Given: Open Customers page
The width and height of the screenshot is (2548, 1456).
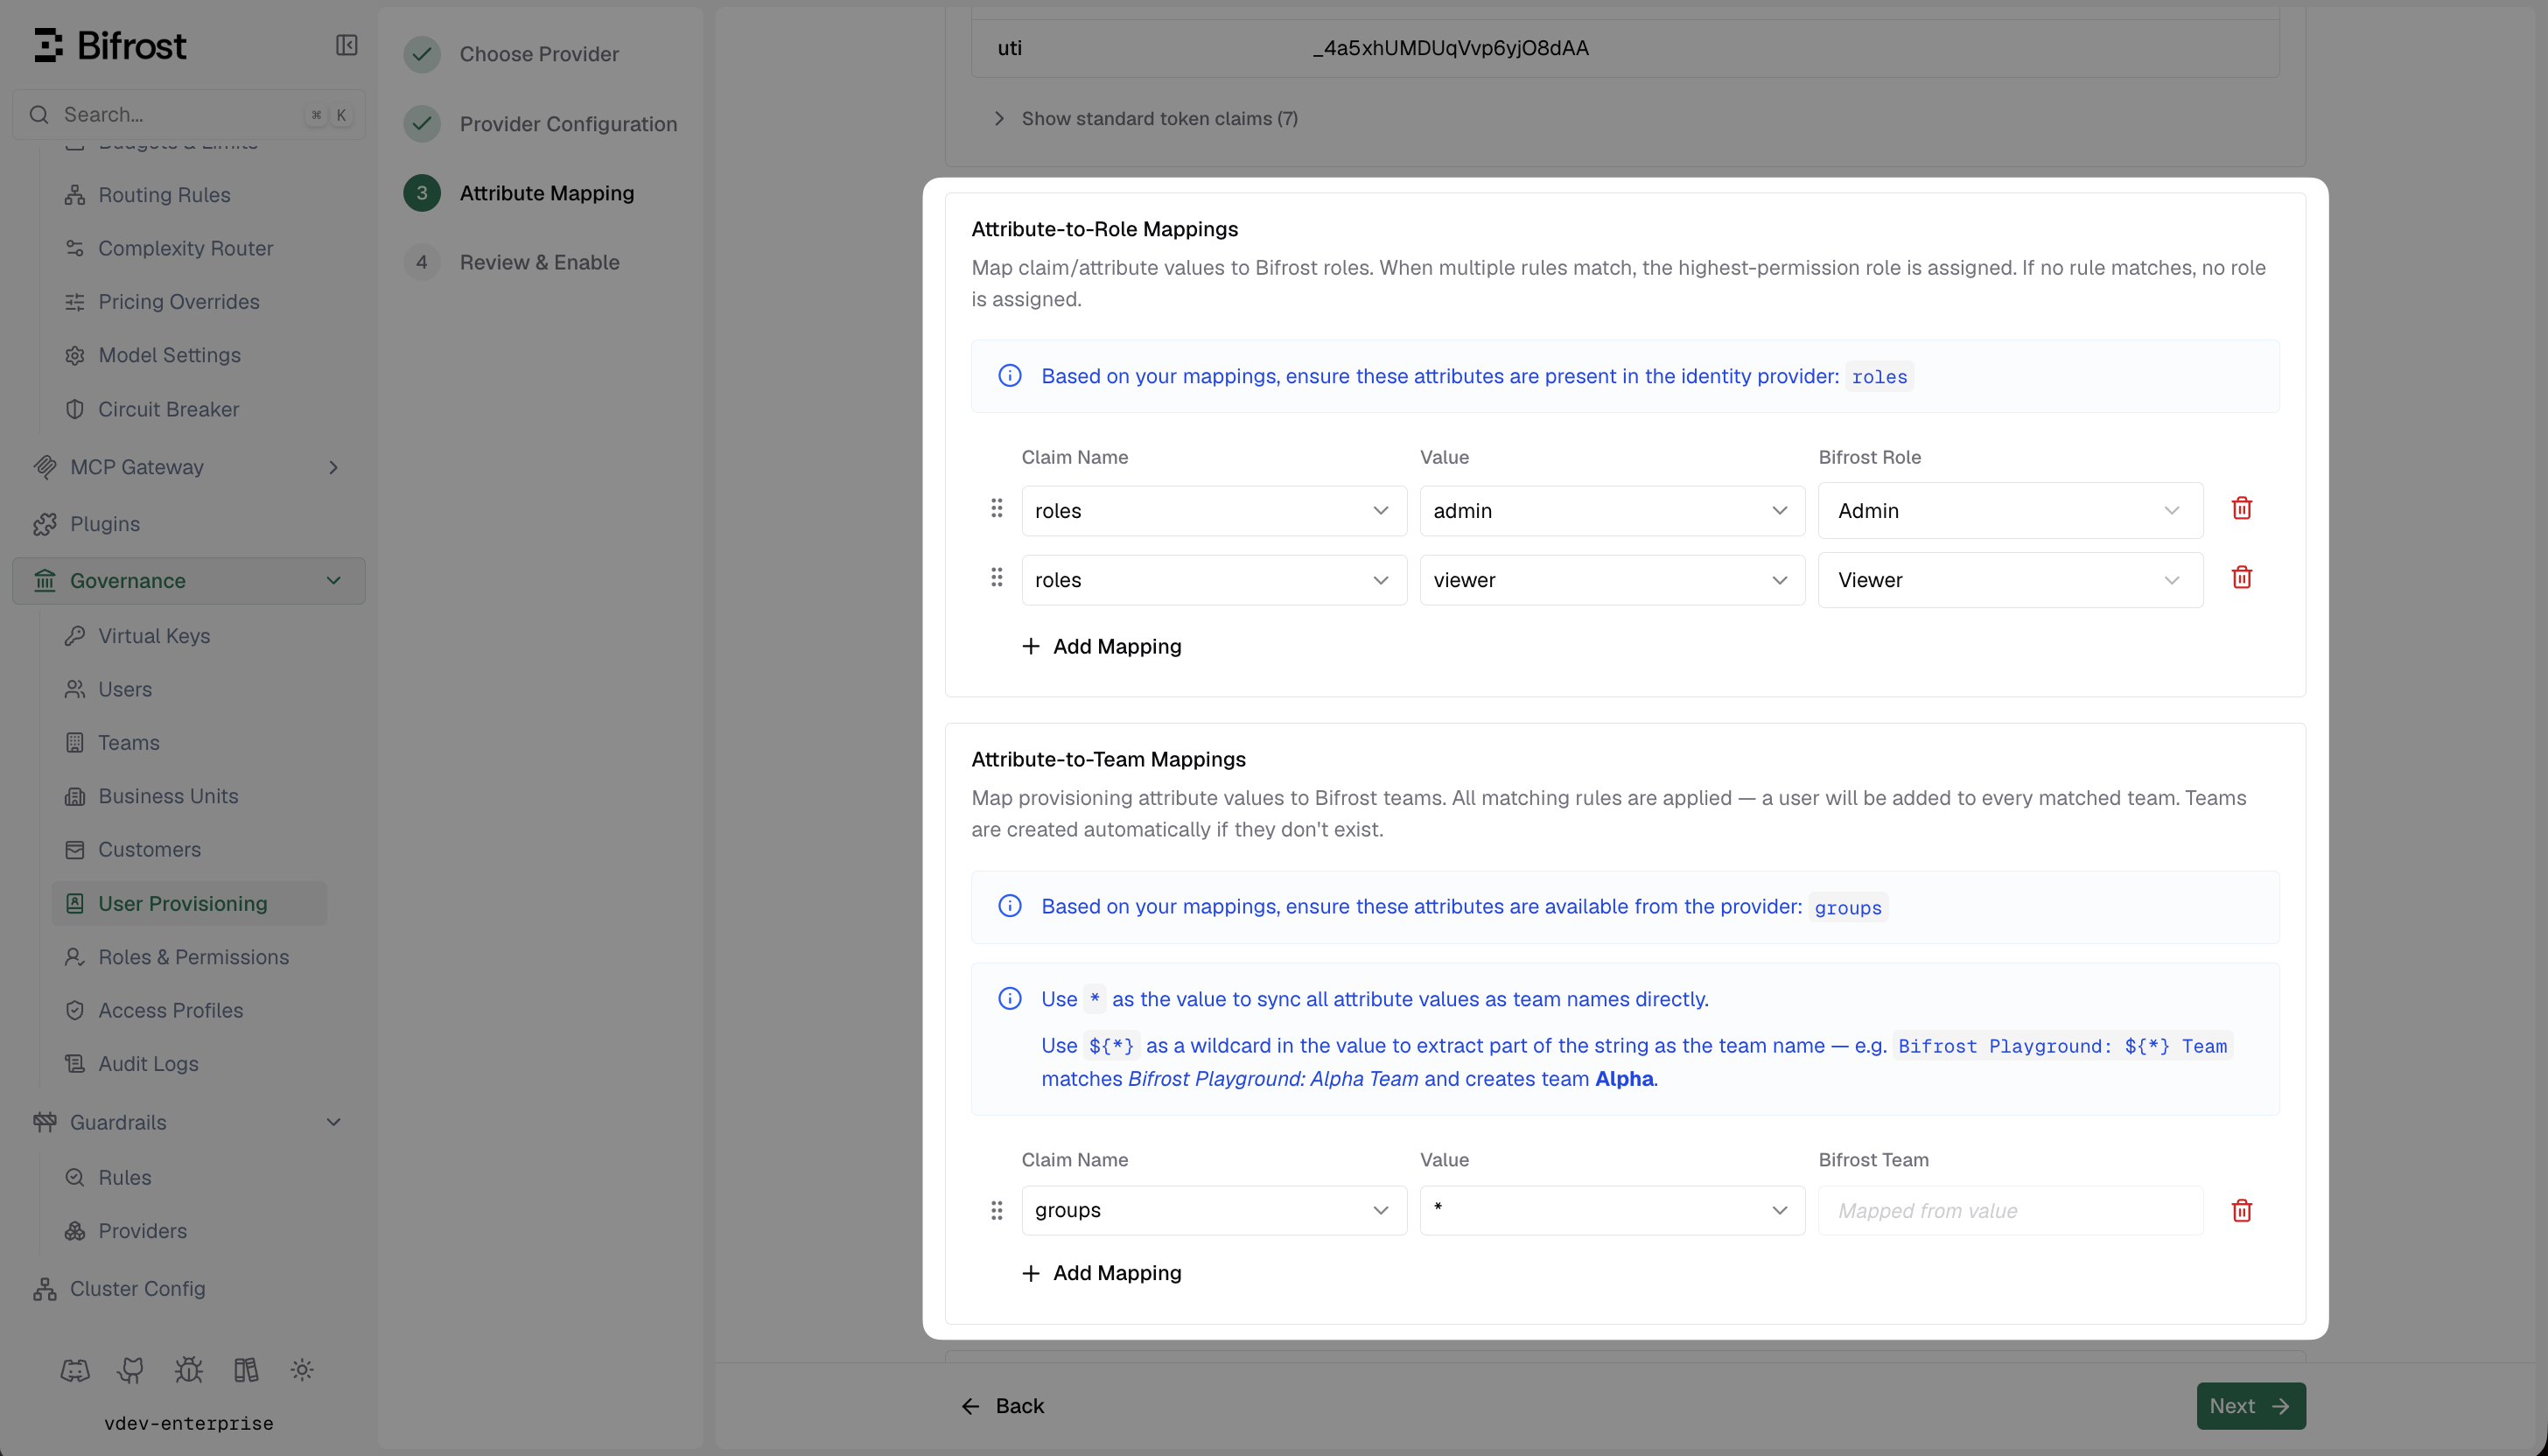Looking at the screenshot, I should click(x=188, y=850).
